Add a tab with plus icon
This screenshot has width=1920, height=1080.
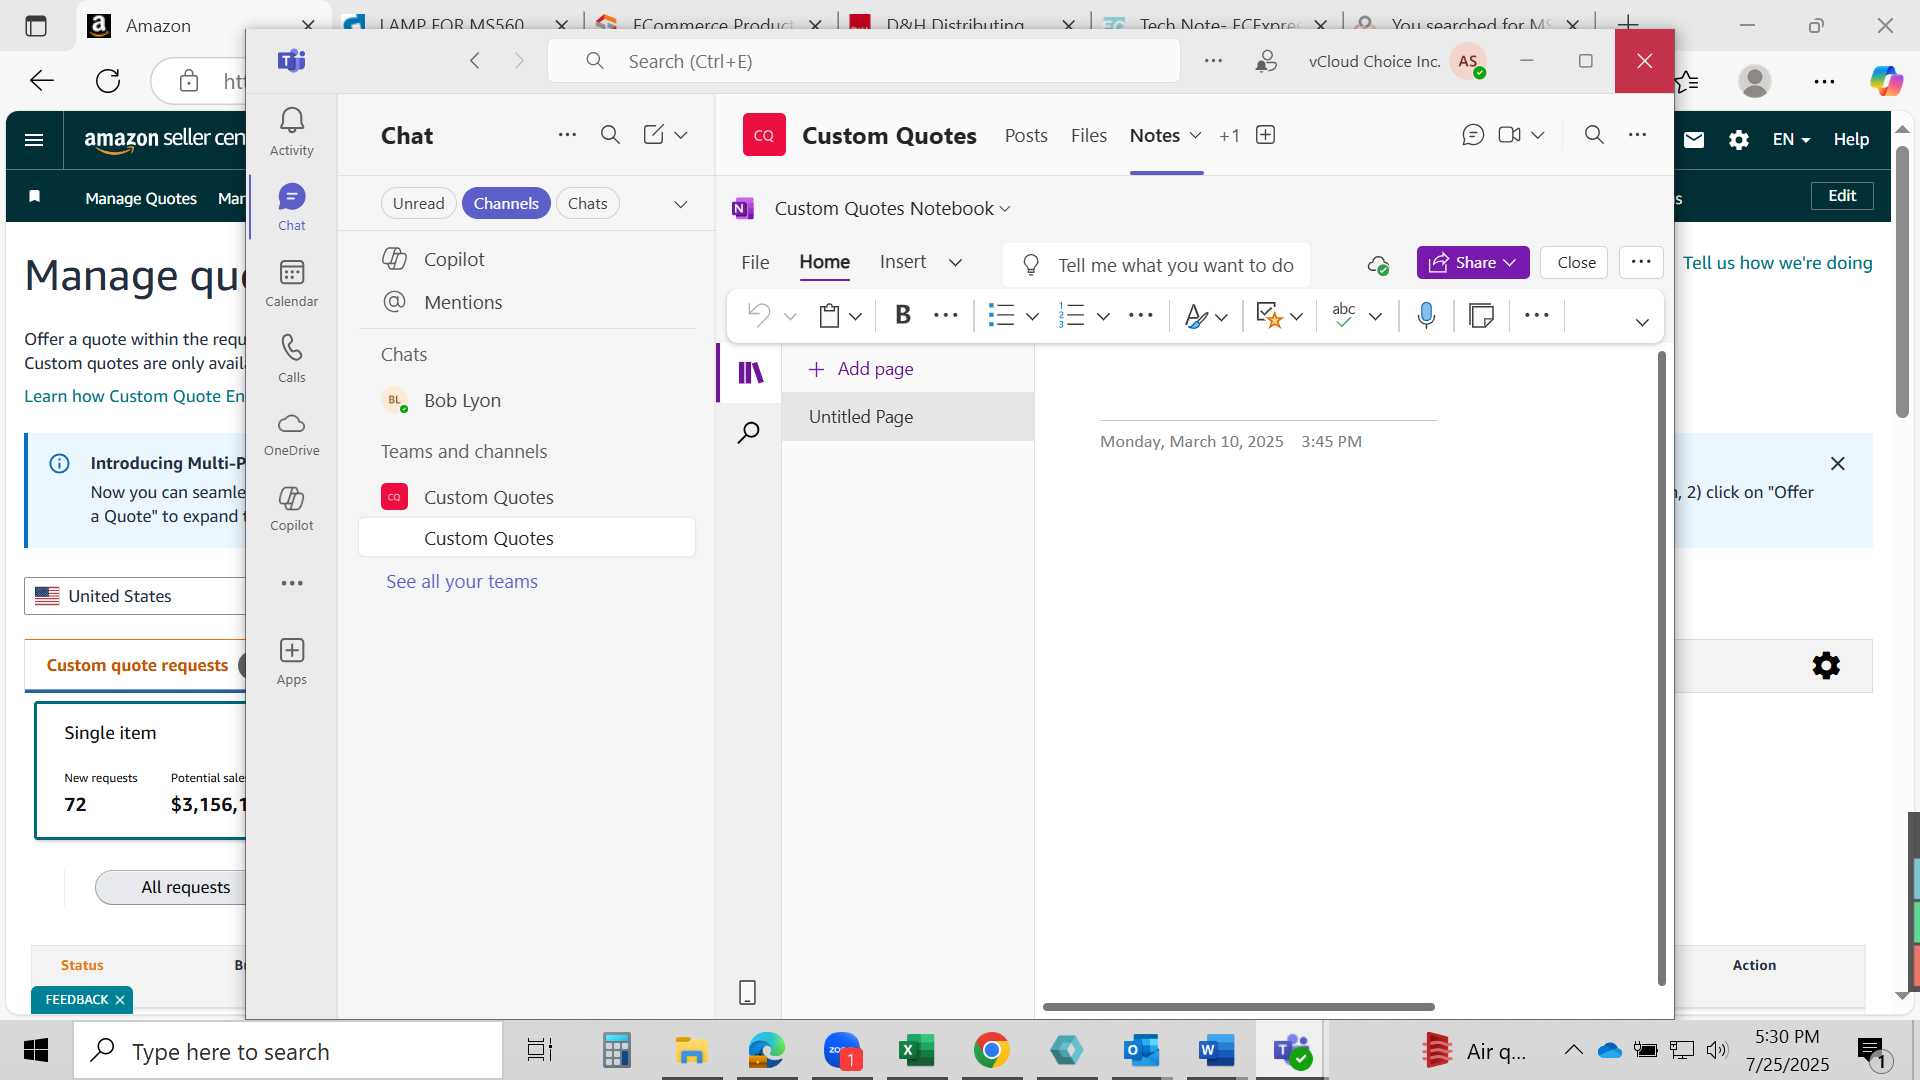pos(1265,135)
